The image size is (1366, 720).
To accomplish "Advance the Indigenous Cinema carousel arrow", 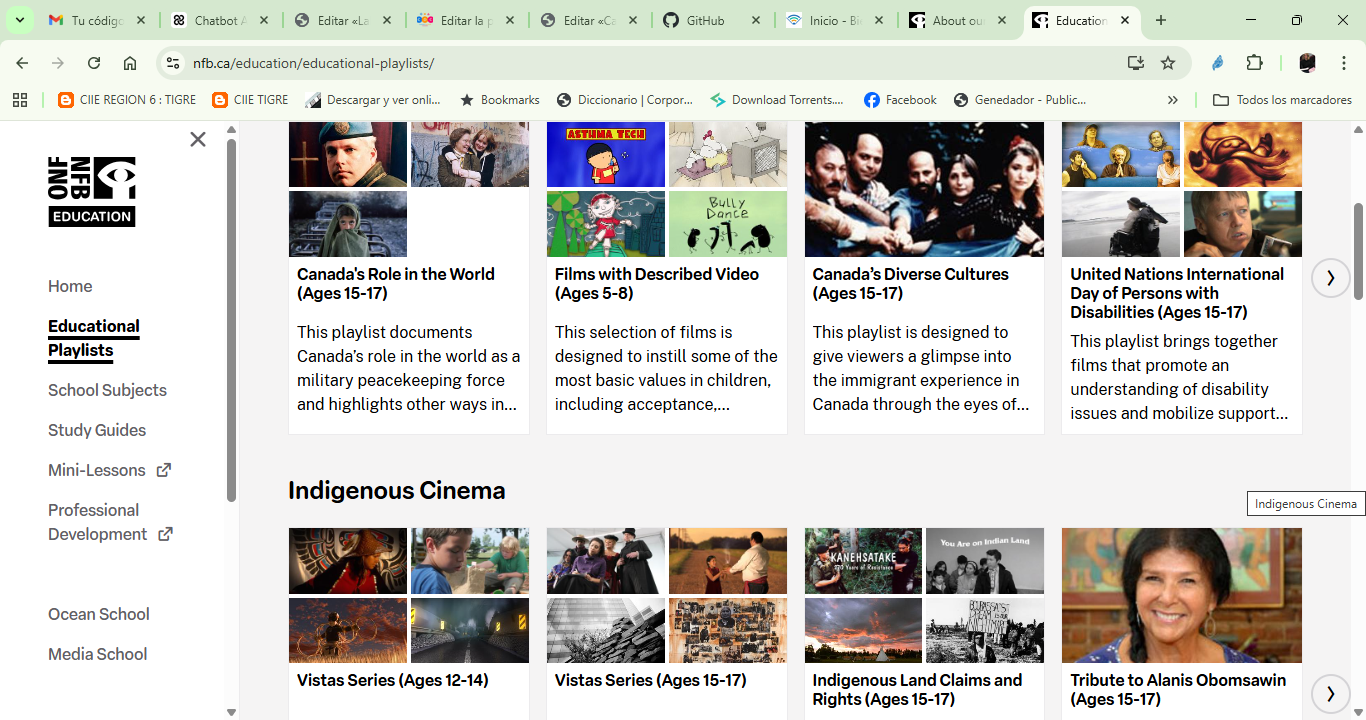I will click(x=1330, y=693).
